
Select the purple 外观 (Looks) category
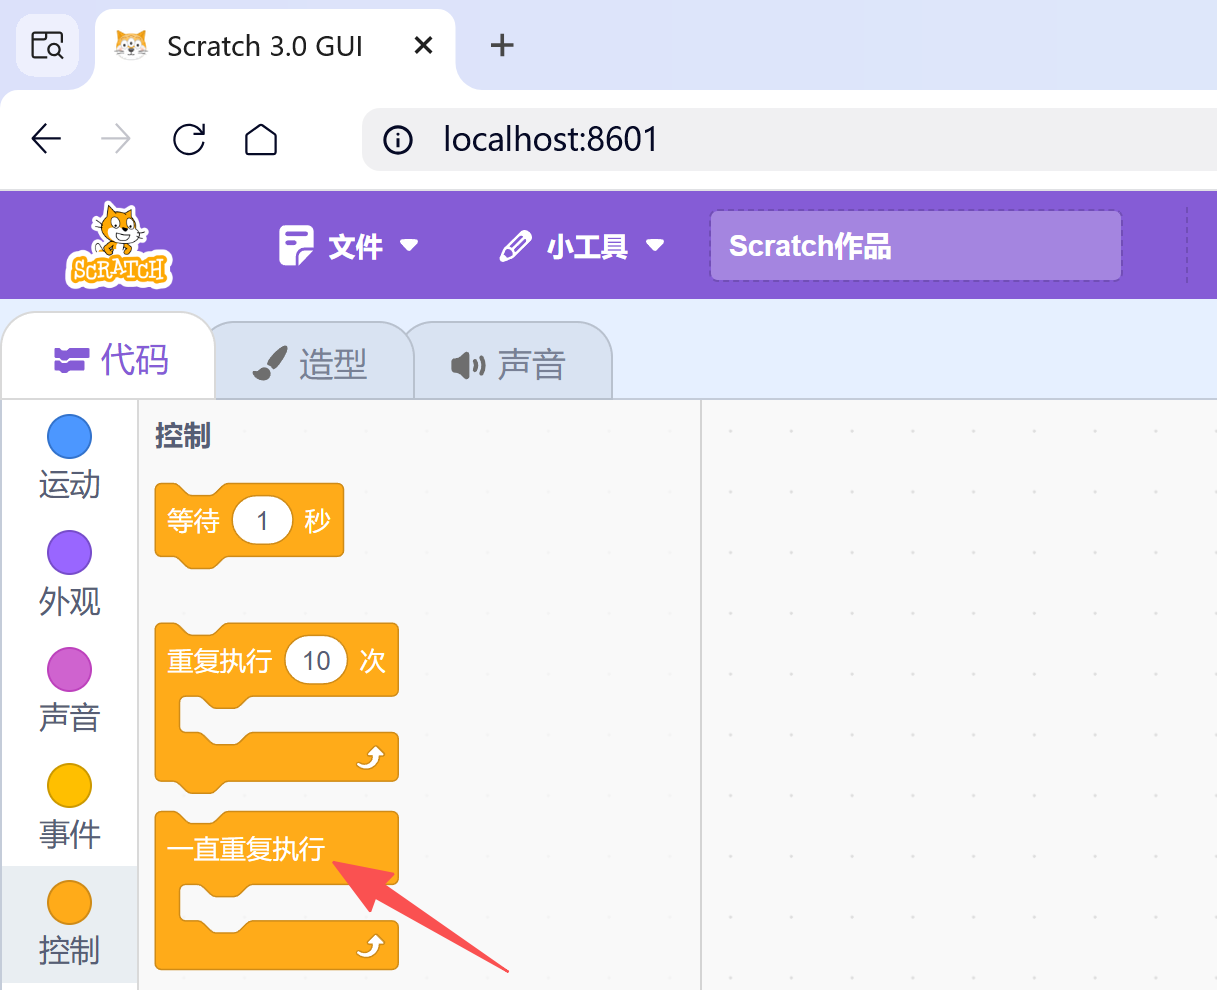[x=69, y=574]
